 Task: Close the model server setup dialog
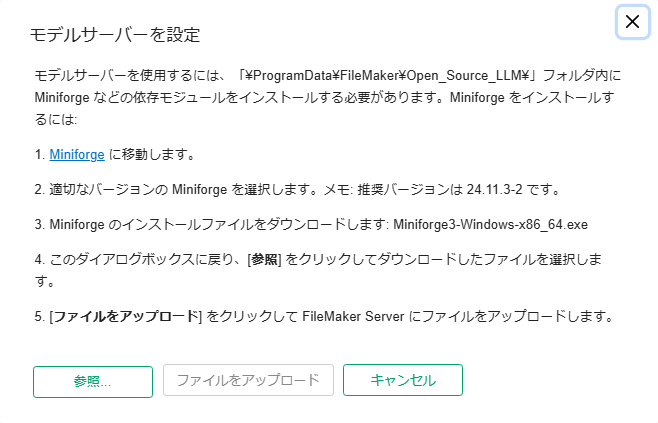pos(632,22)
